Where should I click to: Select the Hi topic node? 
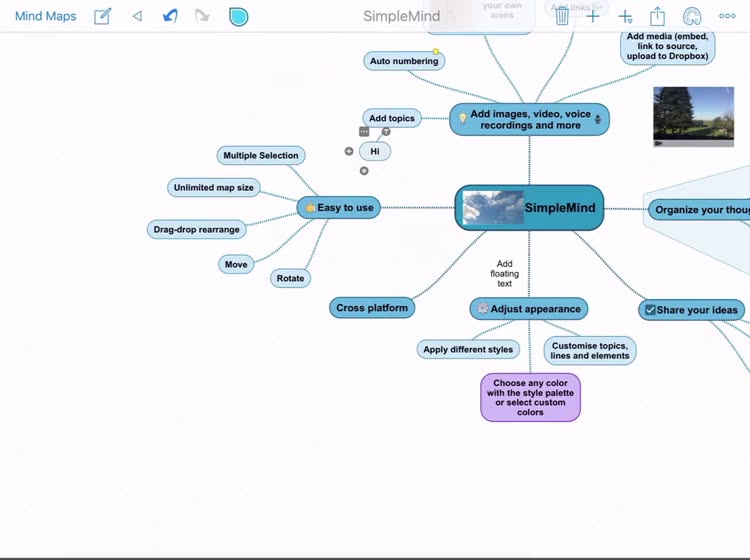[x=375, y=152]
